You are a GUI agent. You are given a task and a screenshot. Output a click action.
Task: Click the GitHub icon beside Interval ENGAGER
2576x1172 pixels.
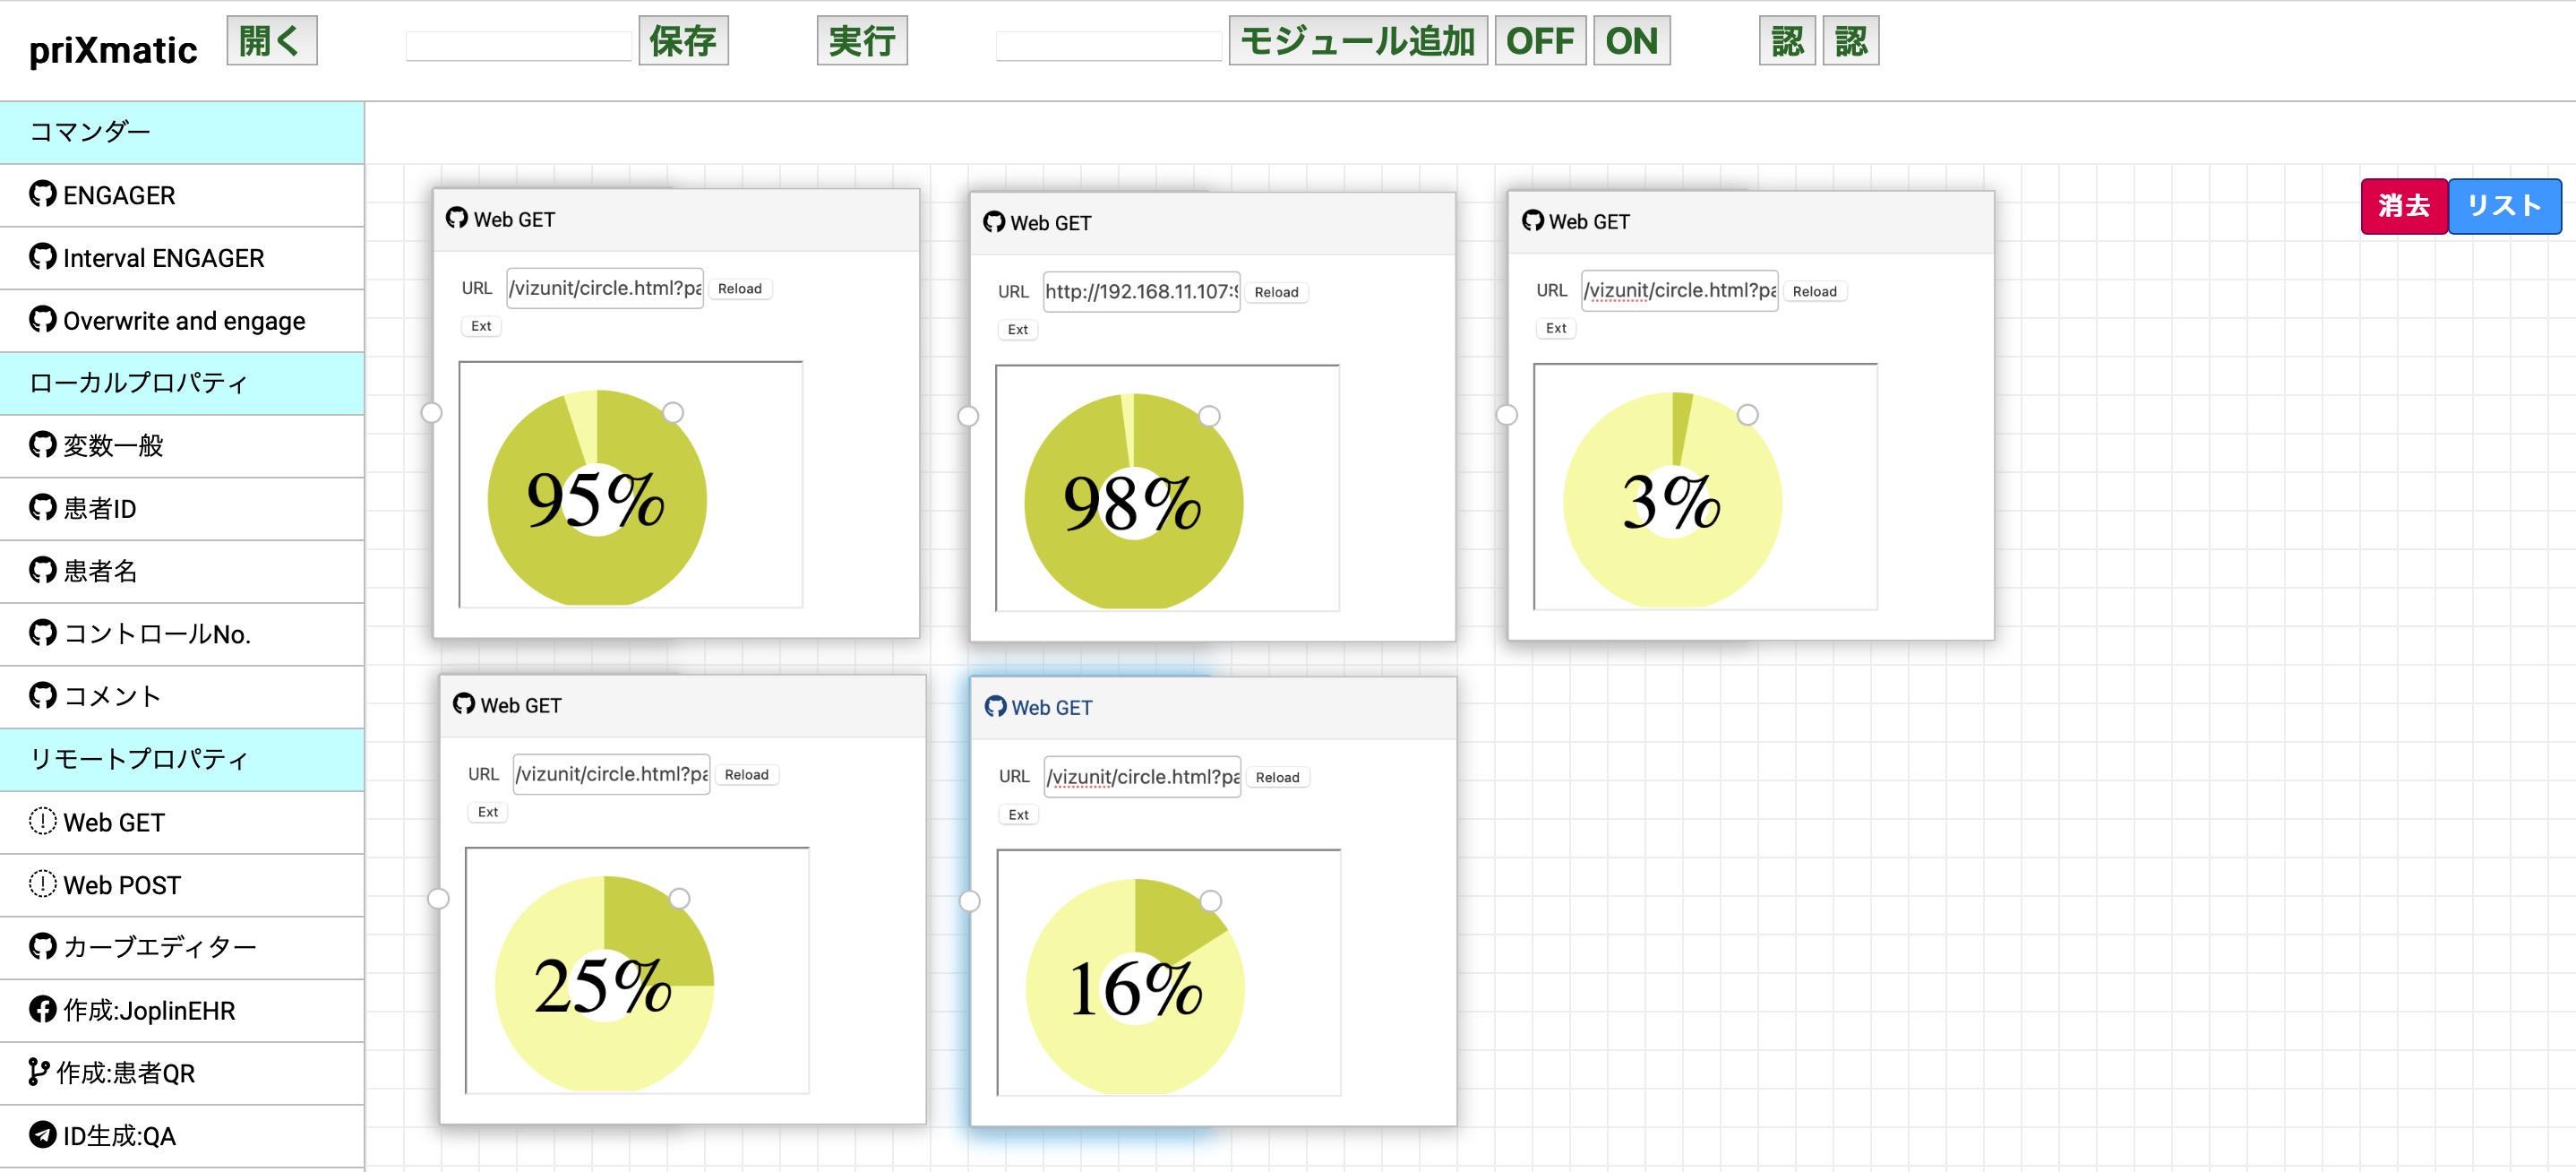tap(42, 257)
